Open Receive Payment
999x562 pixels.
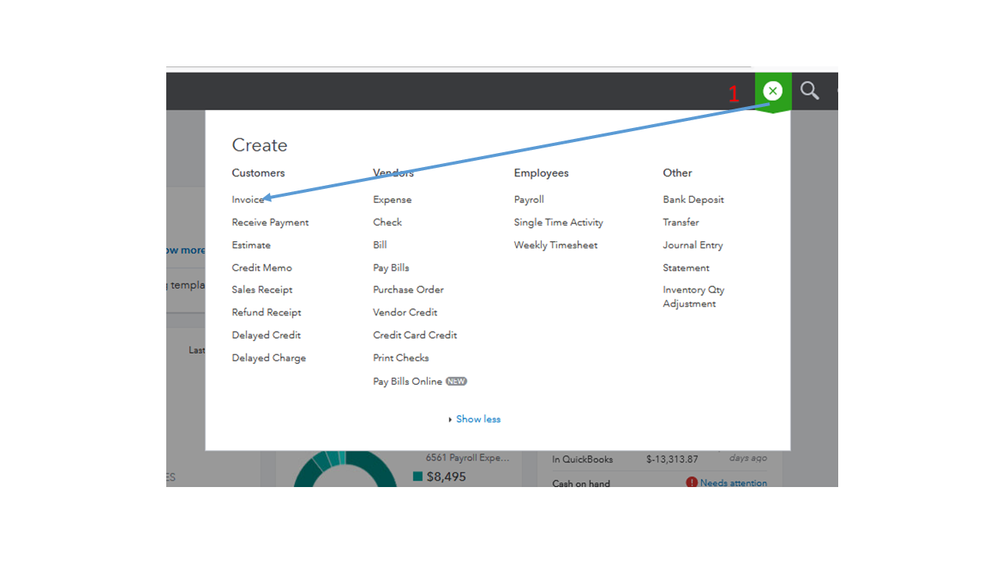(x=270, y=222)
